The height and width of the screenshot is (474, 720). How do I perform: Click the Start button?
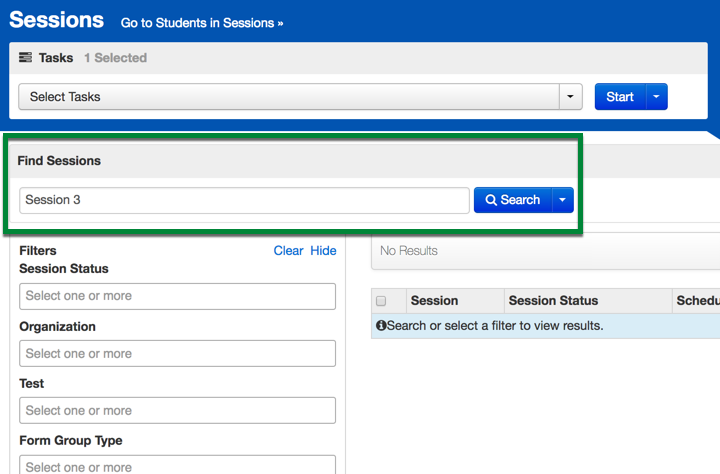click(620, 97)
